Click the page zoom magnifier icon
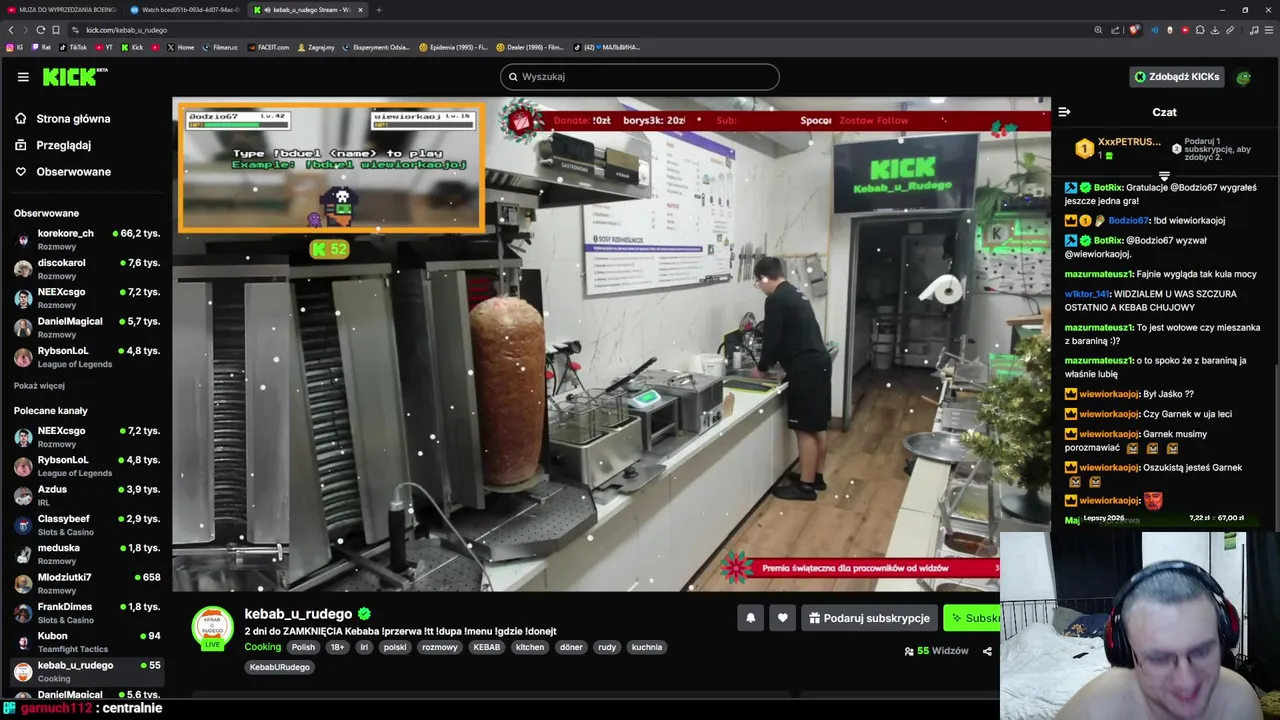The width and height of the screenshot is (1280, 720). [x=1098, y=30]
